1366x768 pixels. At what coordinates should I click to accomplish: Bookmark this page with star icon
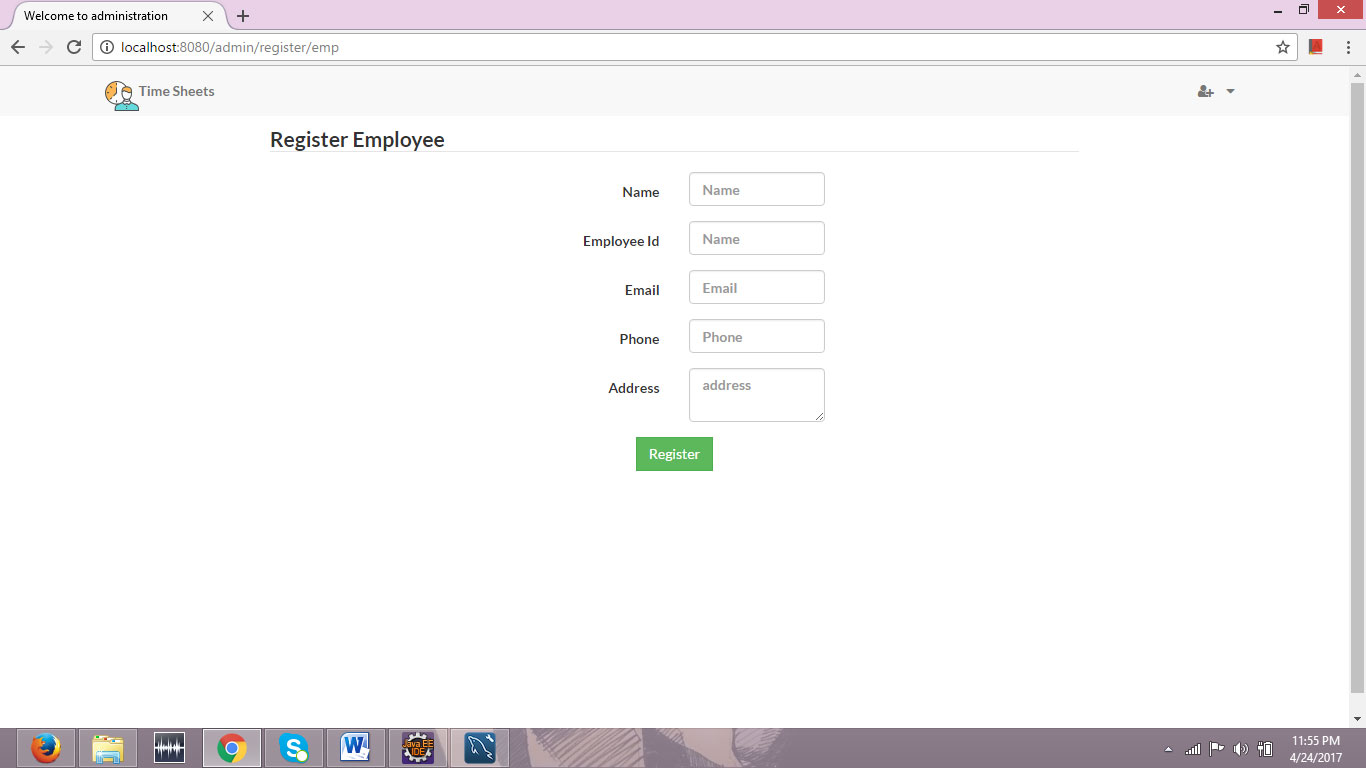coord(1283,47)
